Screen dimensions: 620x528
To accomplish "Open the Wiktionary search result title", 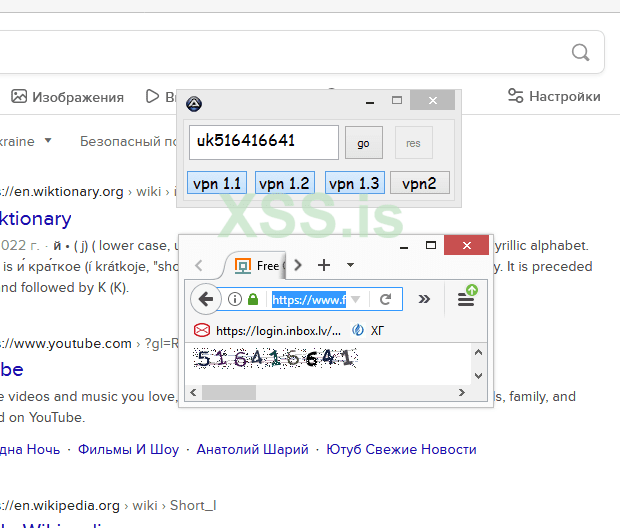I will [36, 219].
